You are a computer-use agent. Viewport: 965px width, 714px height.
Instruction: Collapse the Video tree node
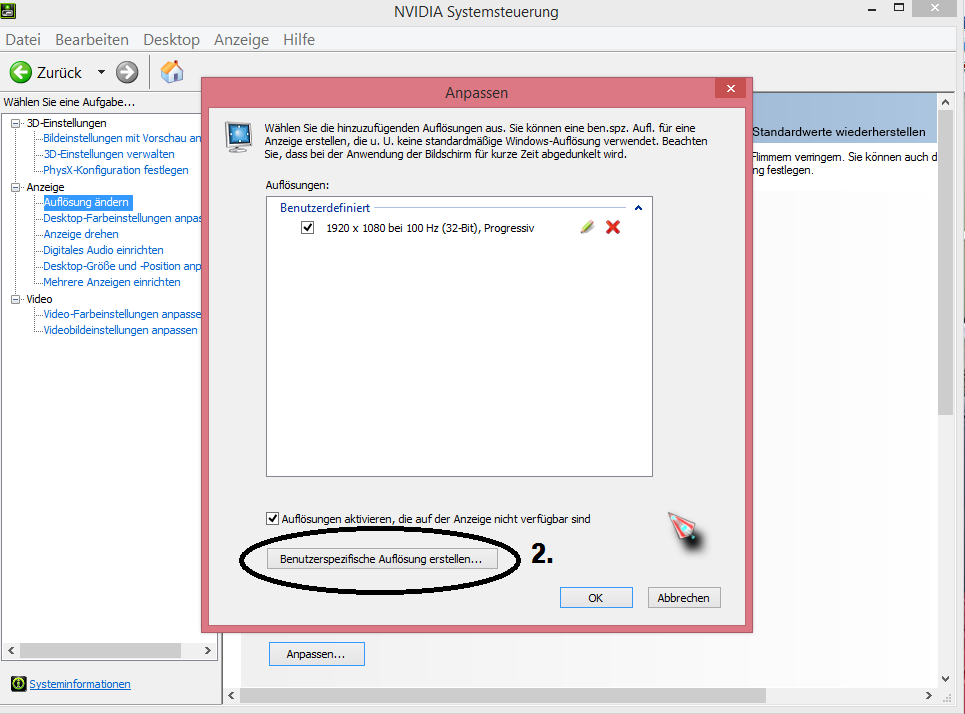(x=16, y=299)
